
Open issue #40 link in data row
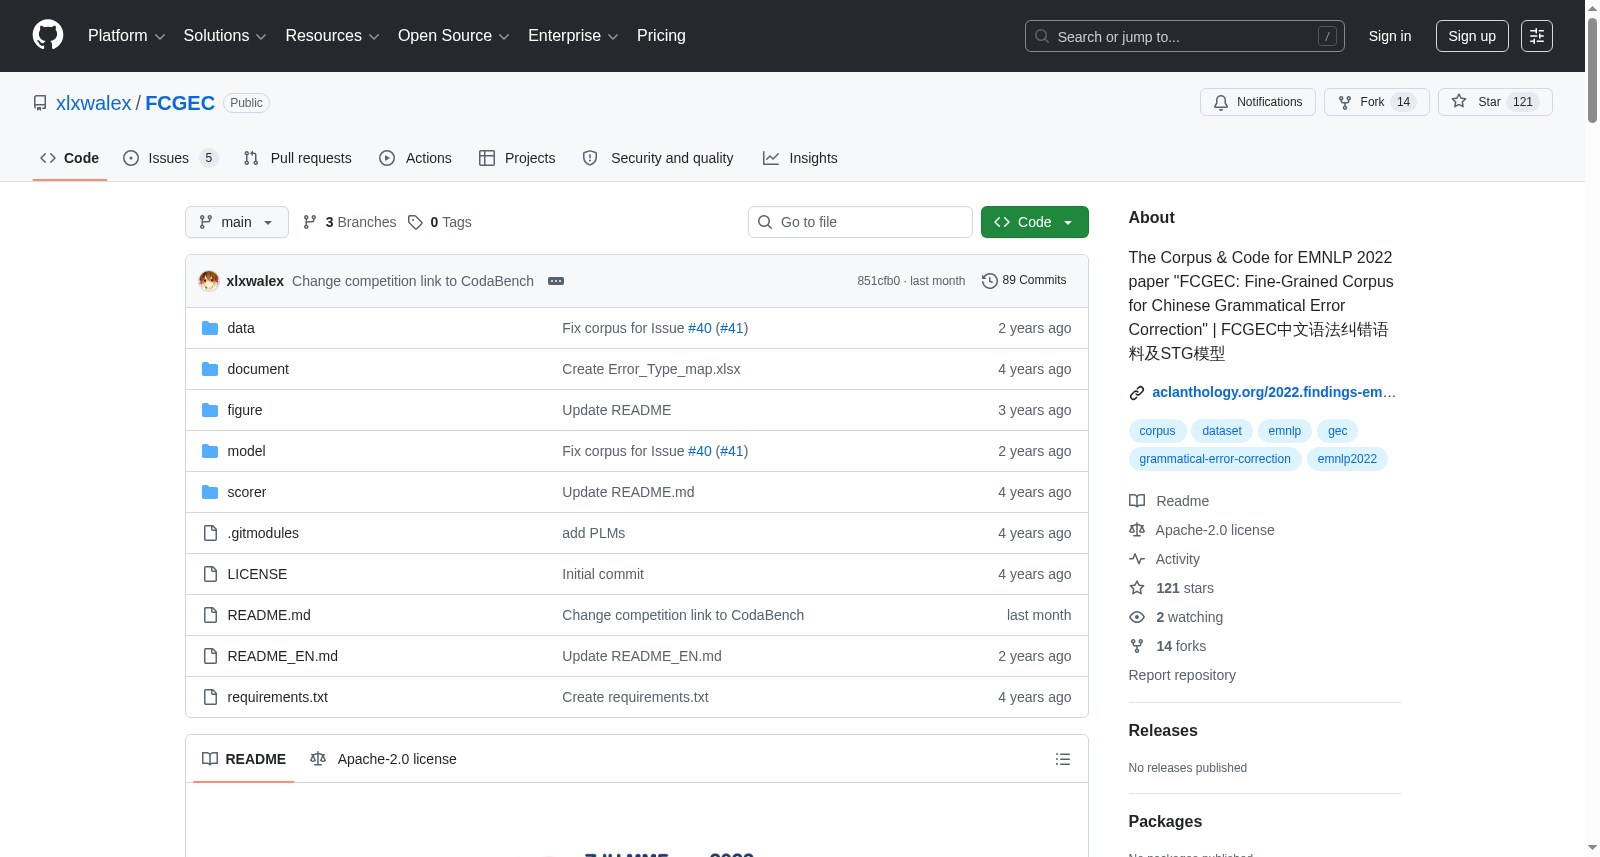coord(700,328)
